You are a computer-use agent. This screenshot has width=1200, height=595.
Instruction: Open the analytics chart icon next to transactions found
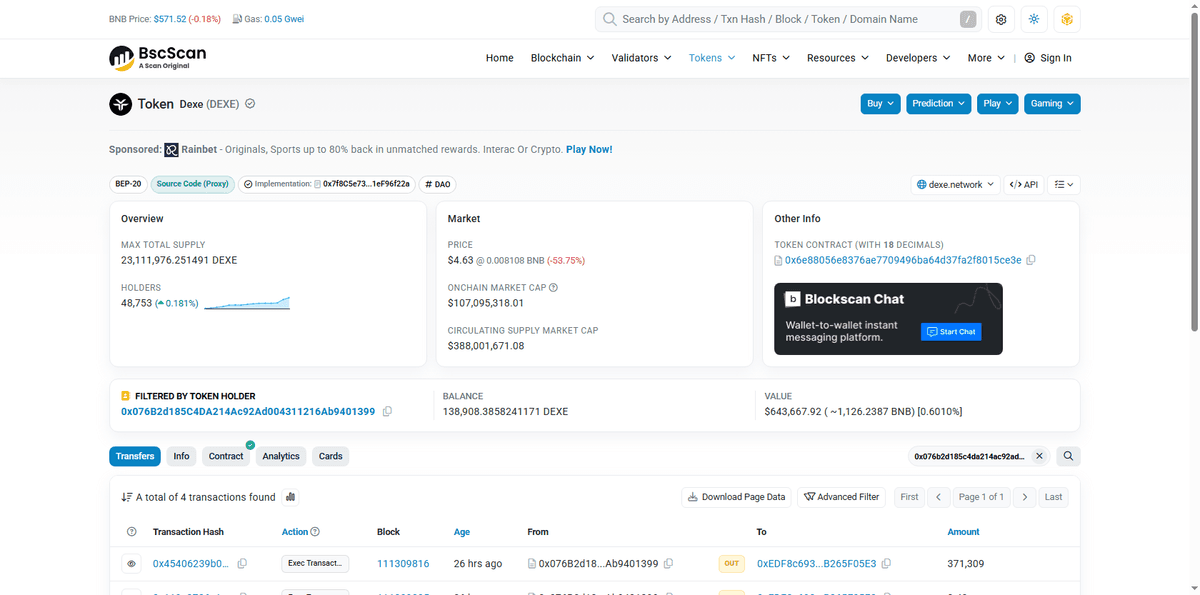290,497
